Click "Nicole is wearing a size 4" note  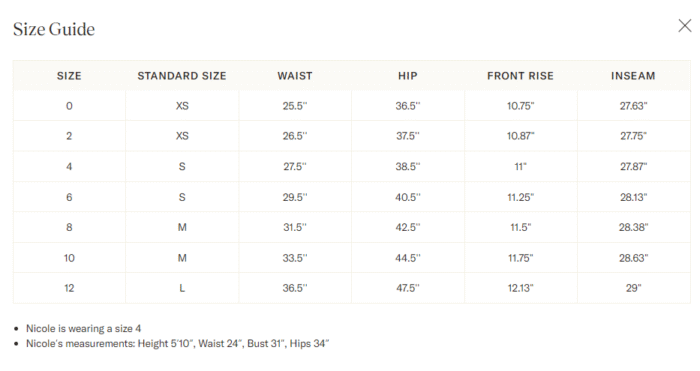(x=83, y=329)
